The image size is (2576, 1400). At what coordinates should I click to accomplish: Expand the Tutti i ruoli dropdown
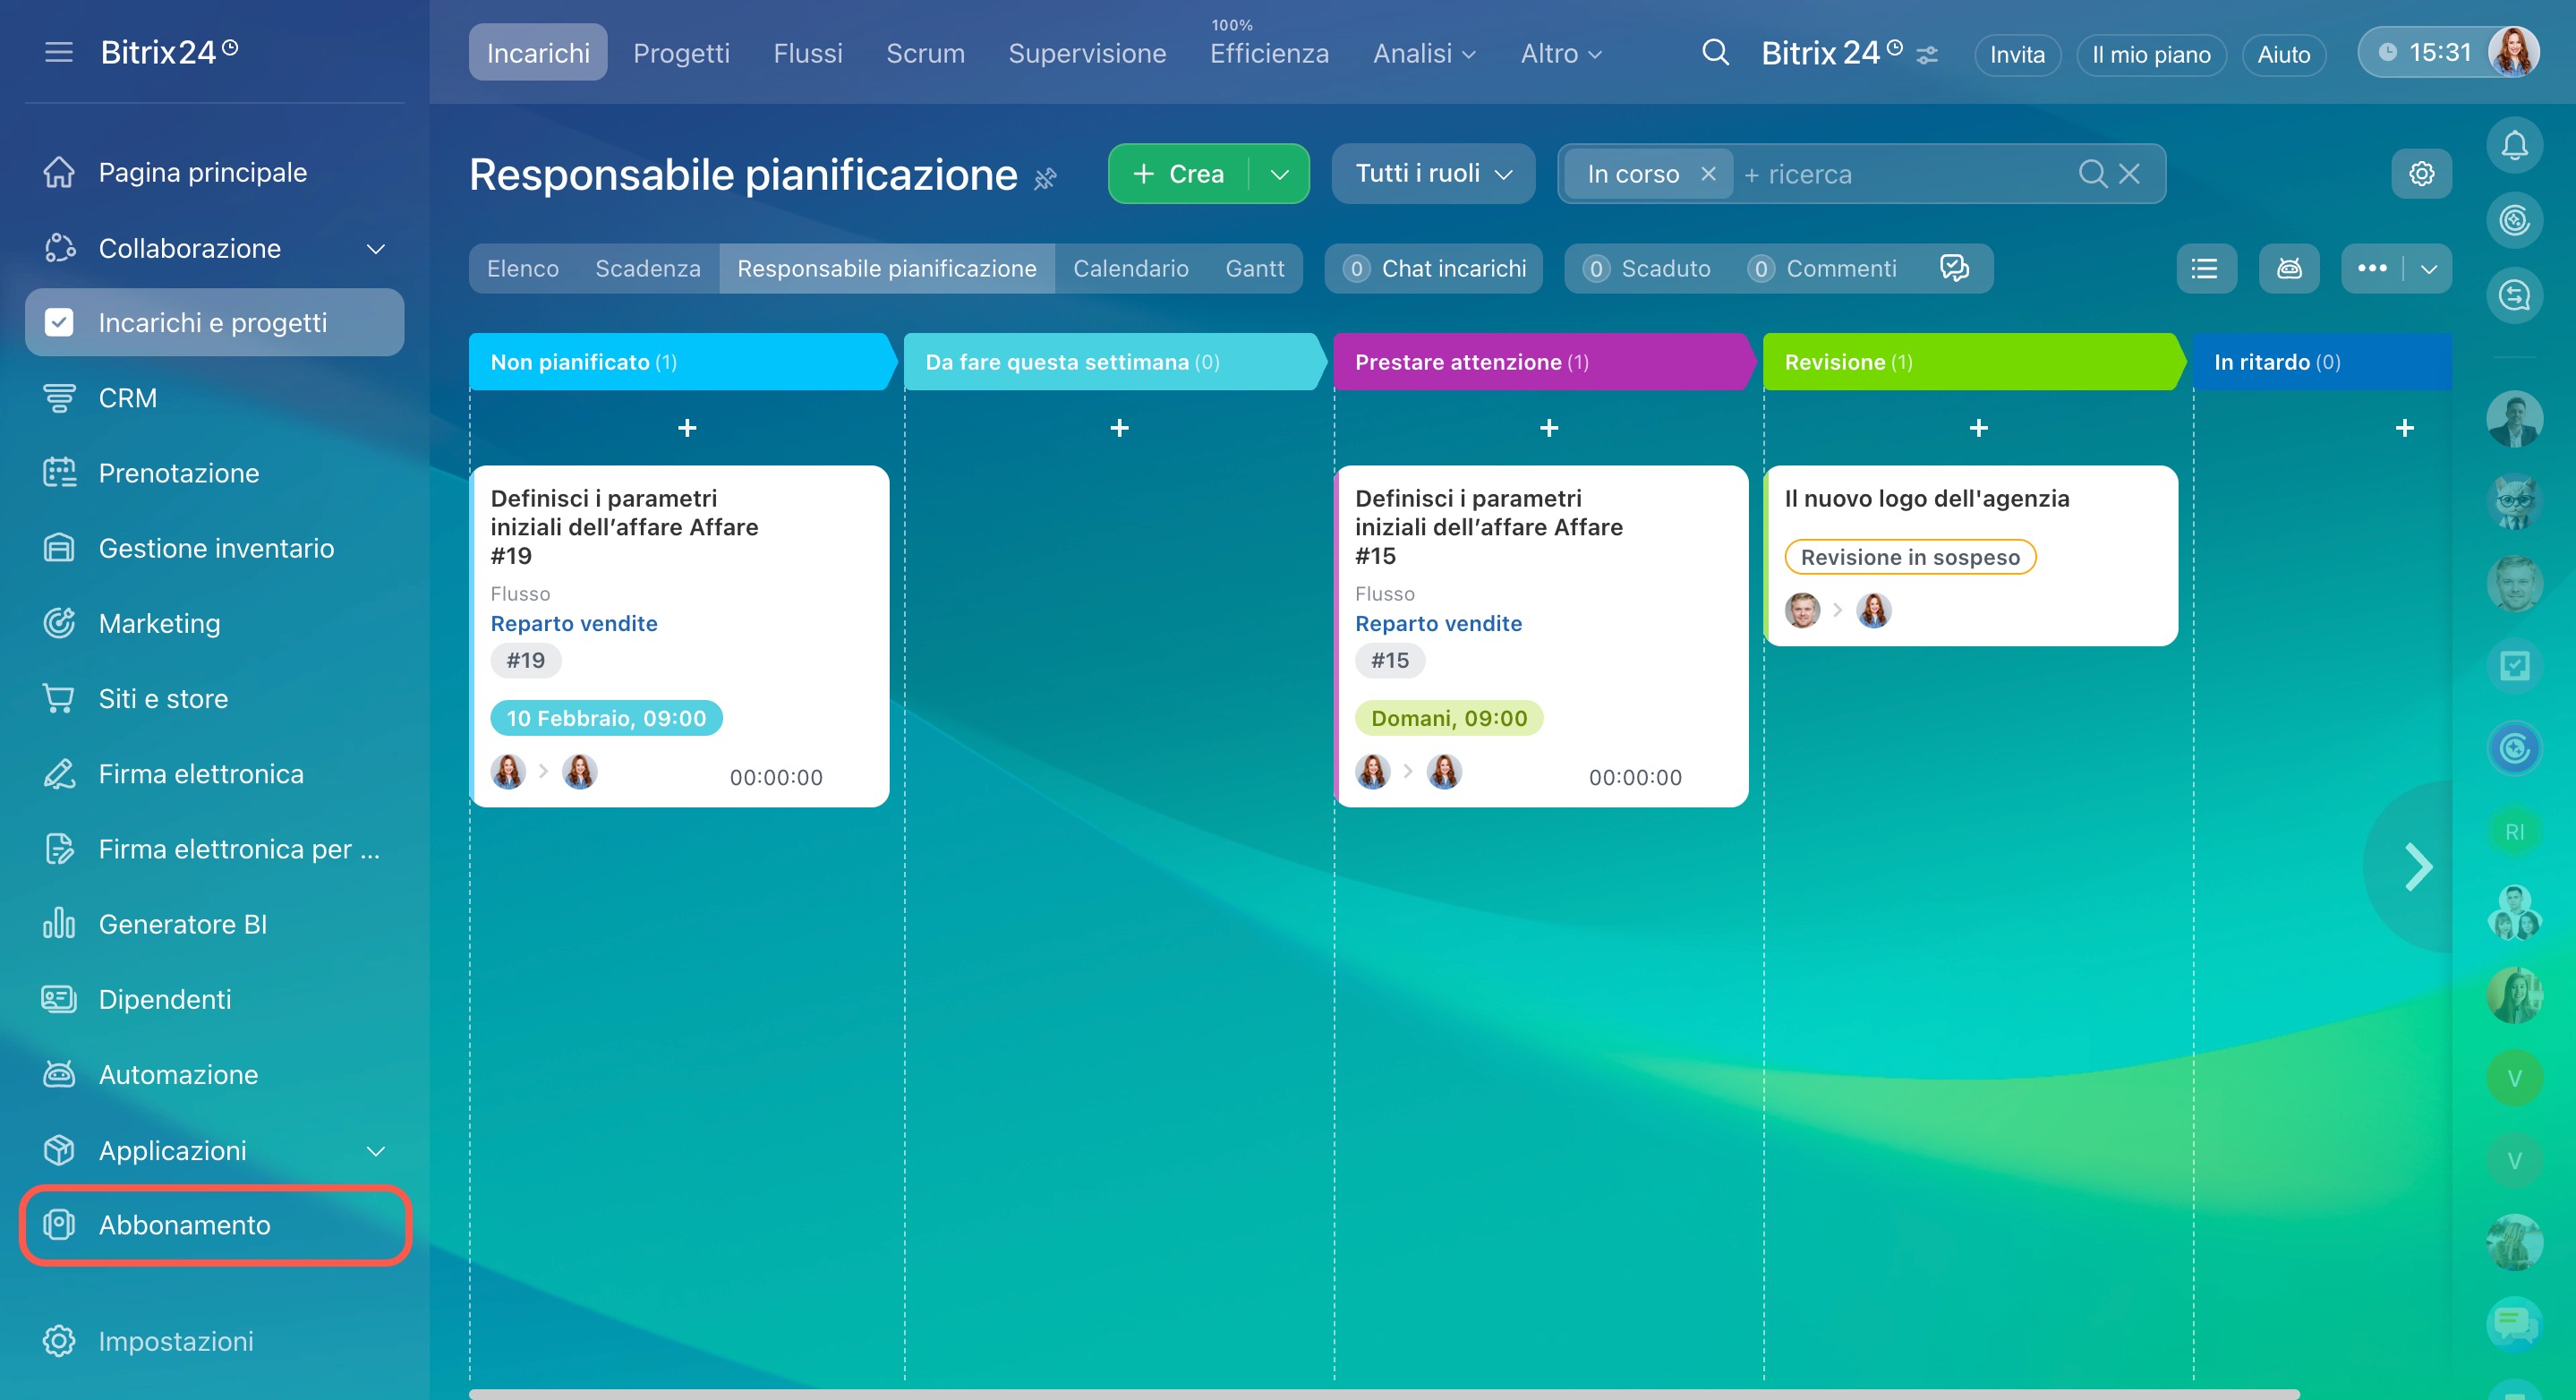point(1432,174)
